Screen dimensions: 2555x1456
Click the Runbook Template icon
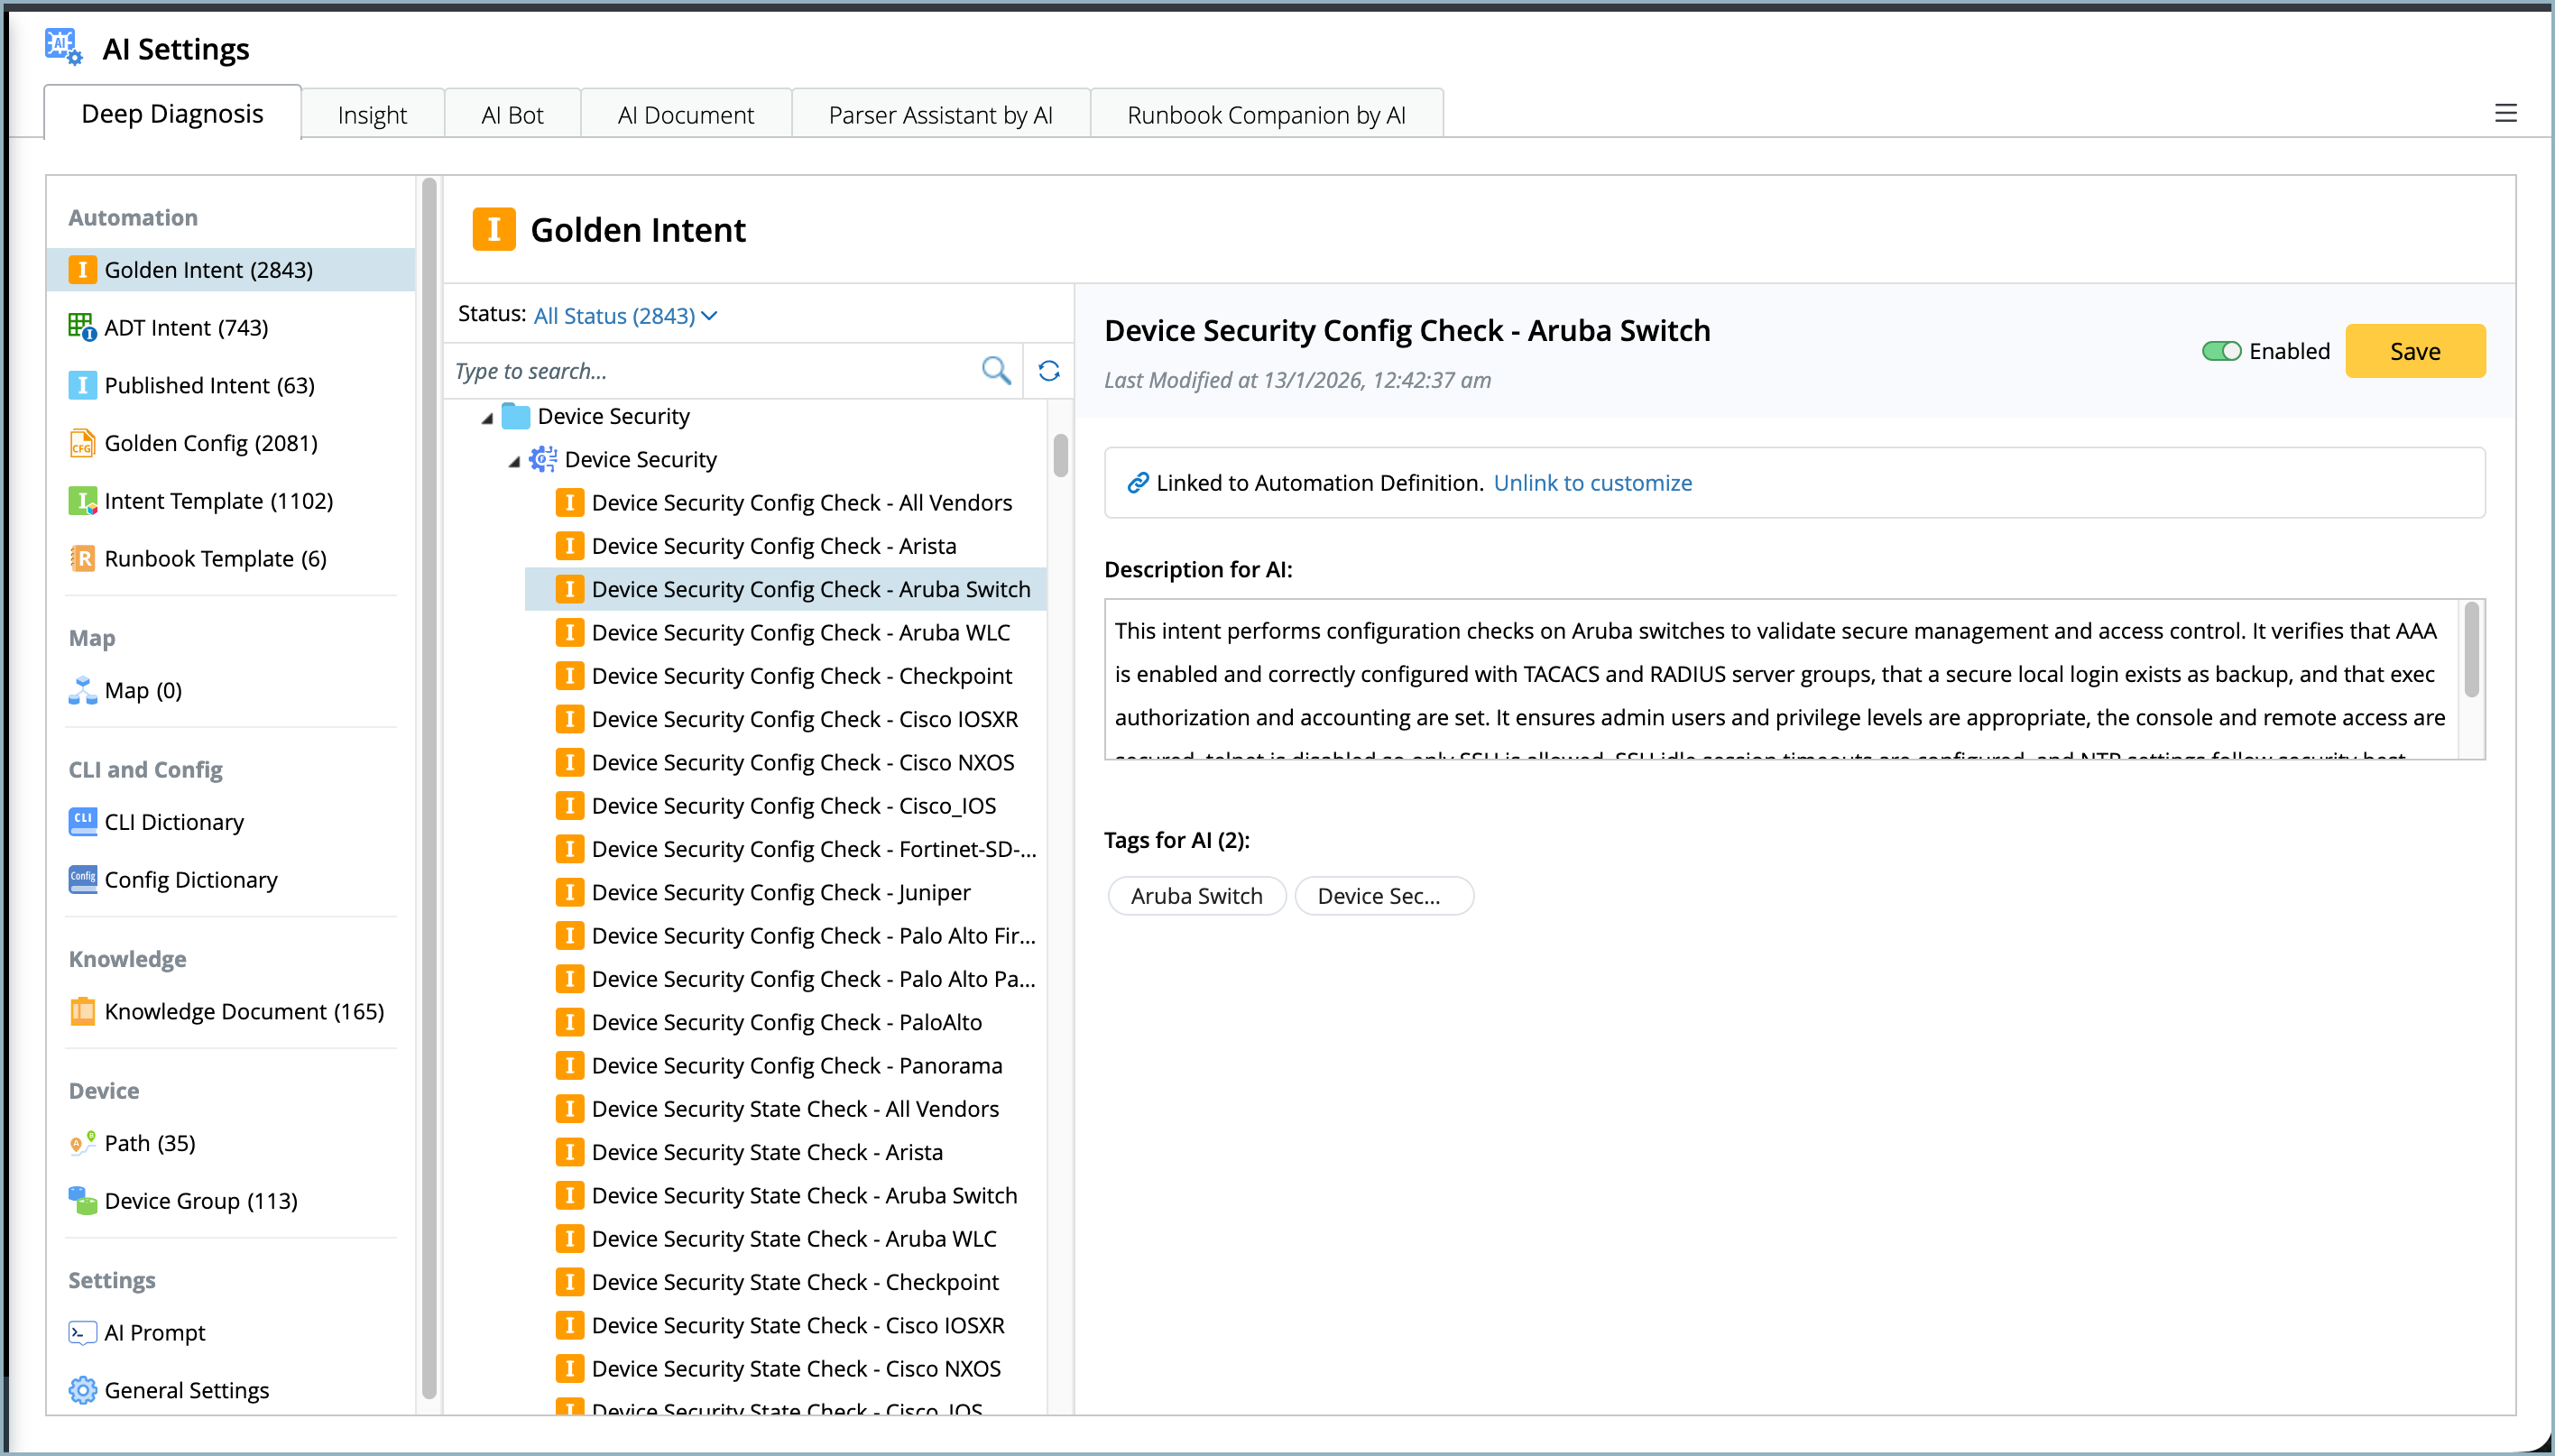81,558
